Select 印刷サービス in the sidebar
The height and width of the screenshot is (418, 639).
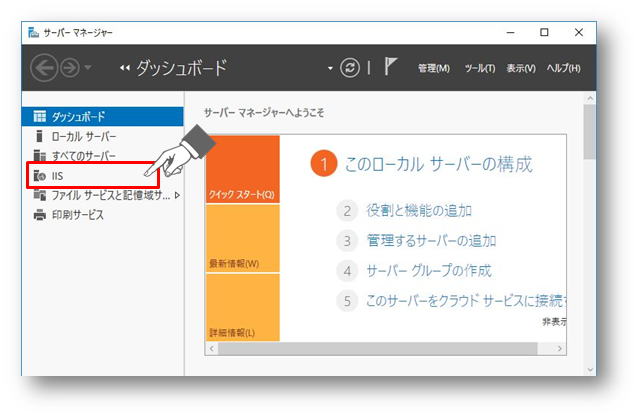click(x=103, y=215)
